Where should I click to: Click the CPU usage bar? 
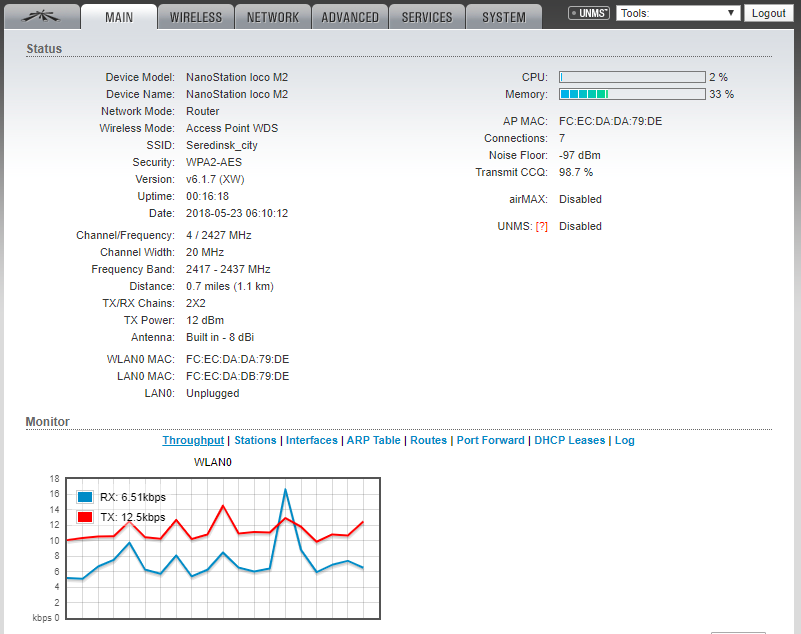[632, 77]
